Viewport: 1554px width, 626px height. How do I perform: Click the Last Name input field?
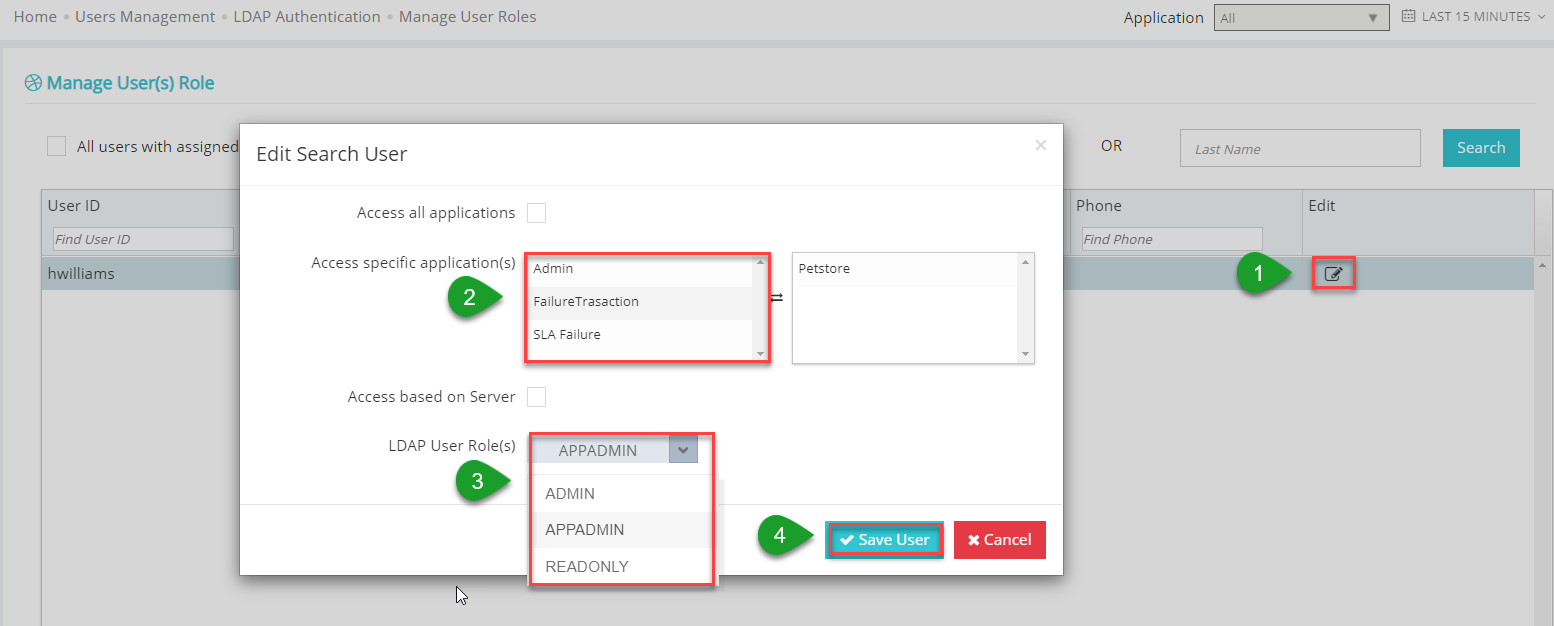(1299, 149)
